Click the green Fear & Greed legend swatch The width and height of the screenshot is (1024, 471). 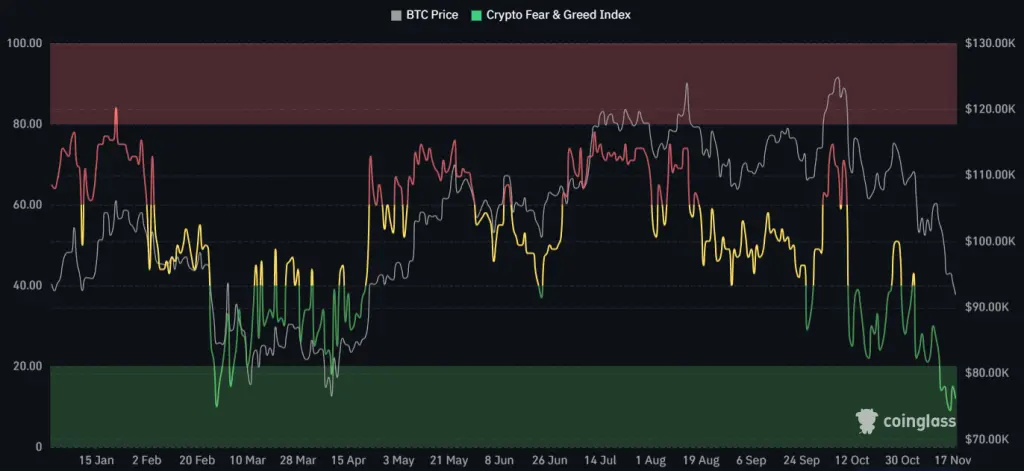476,14
